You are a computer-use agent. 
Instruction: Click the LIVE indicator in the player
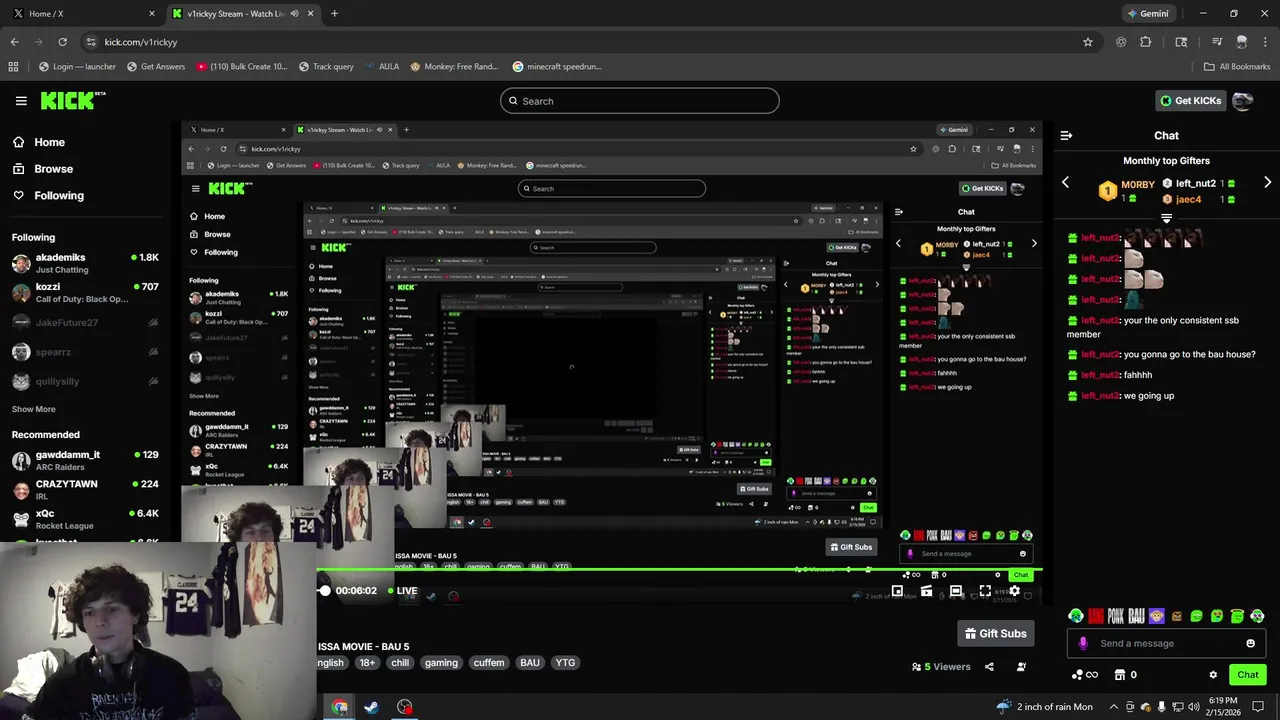[403, 591]
